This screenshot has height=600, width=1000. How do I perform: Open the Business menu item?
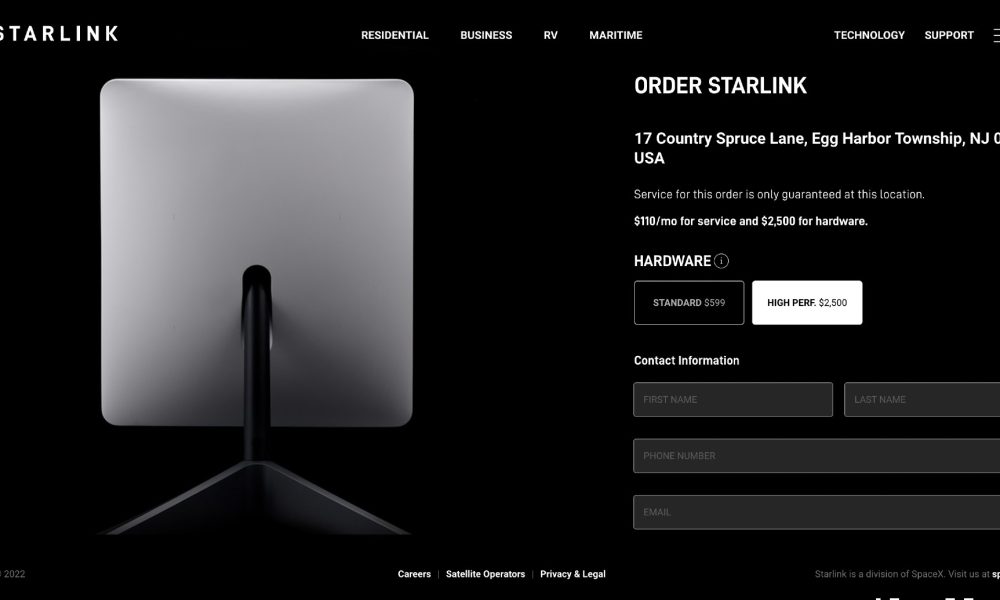point(486,36)
